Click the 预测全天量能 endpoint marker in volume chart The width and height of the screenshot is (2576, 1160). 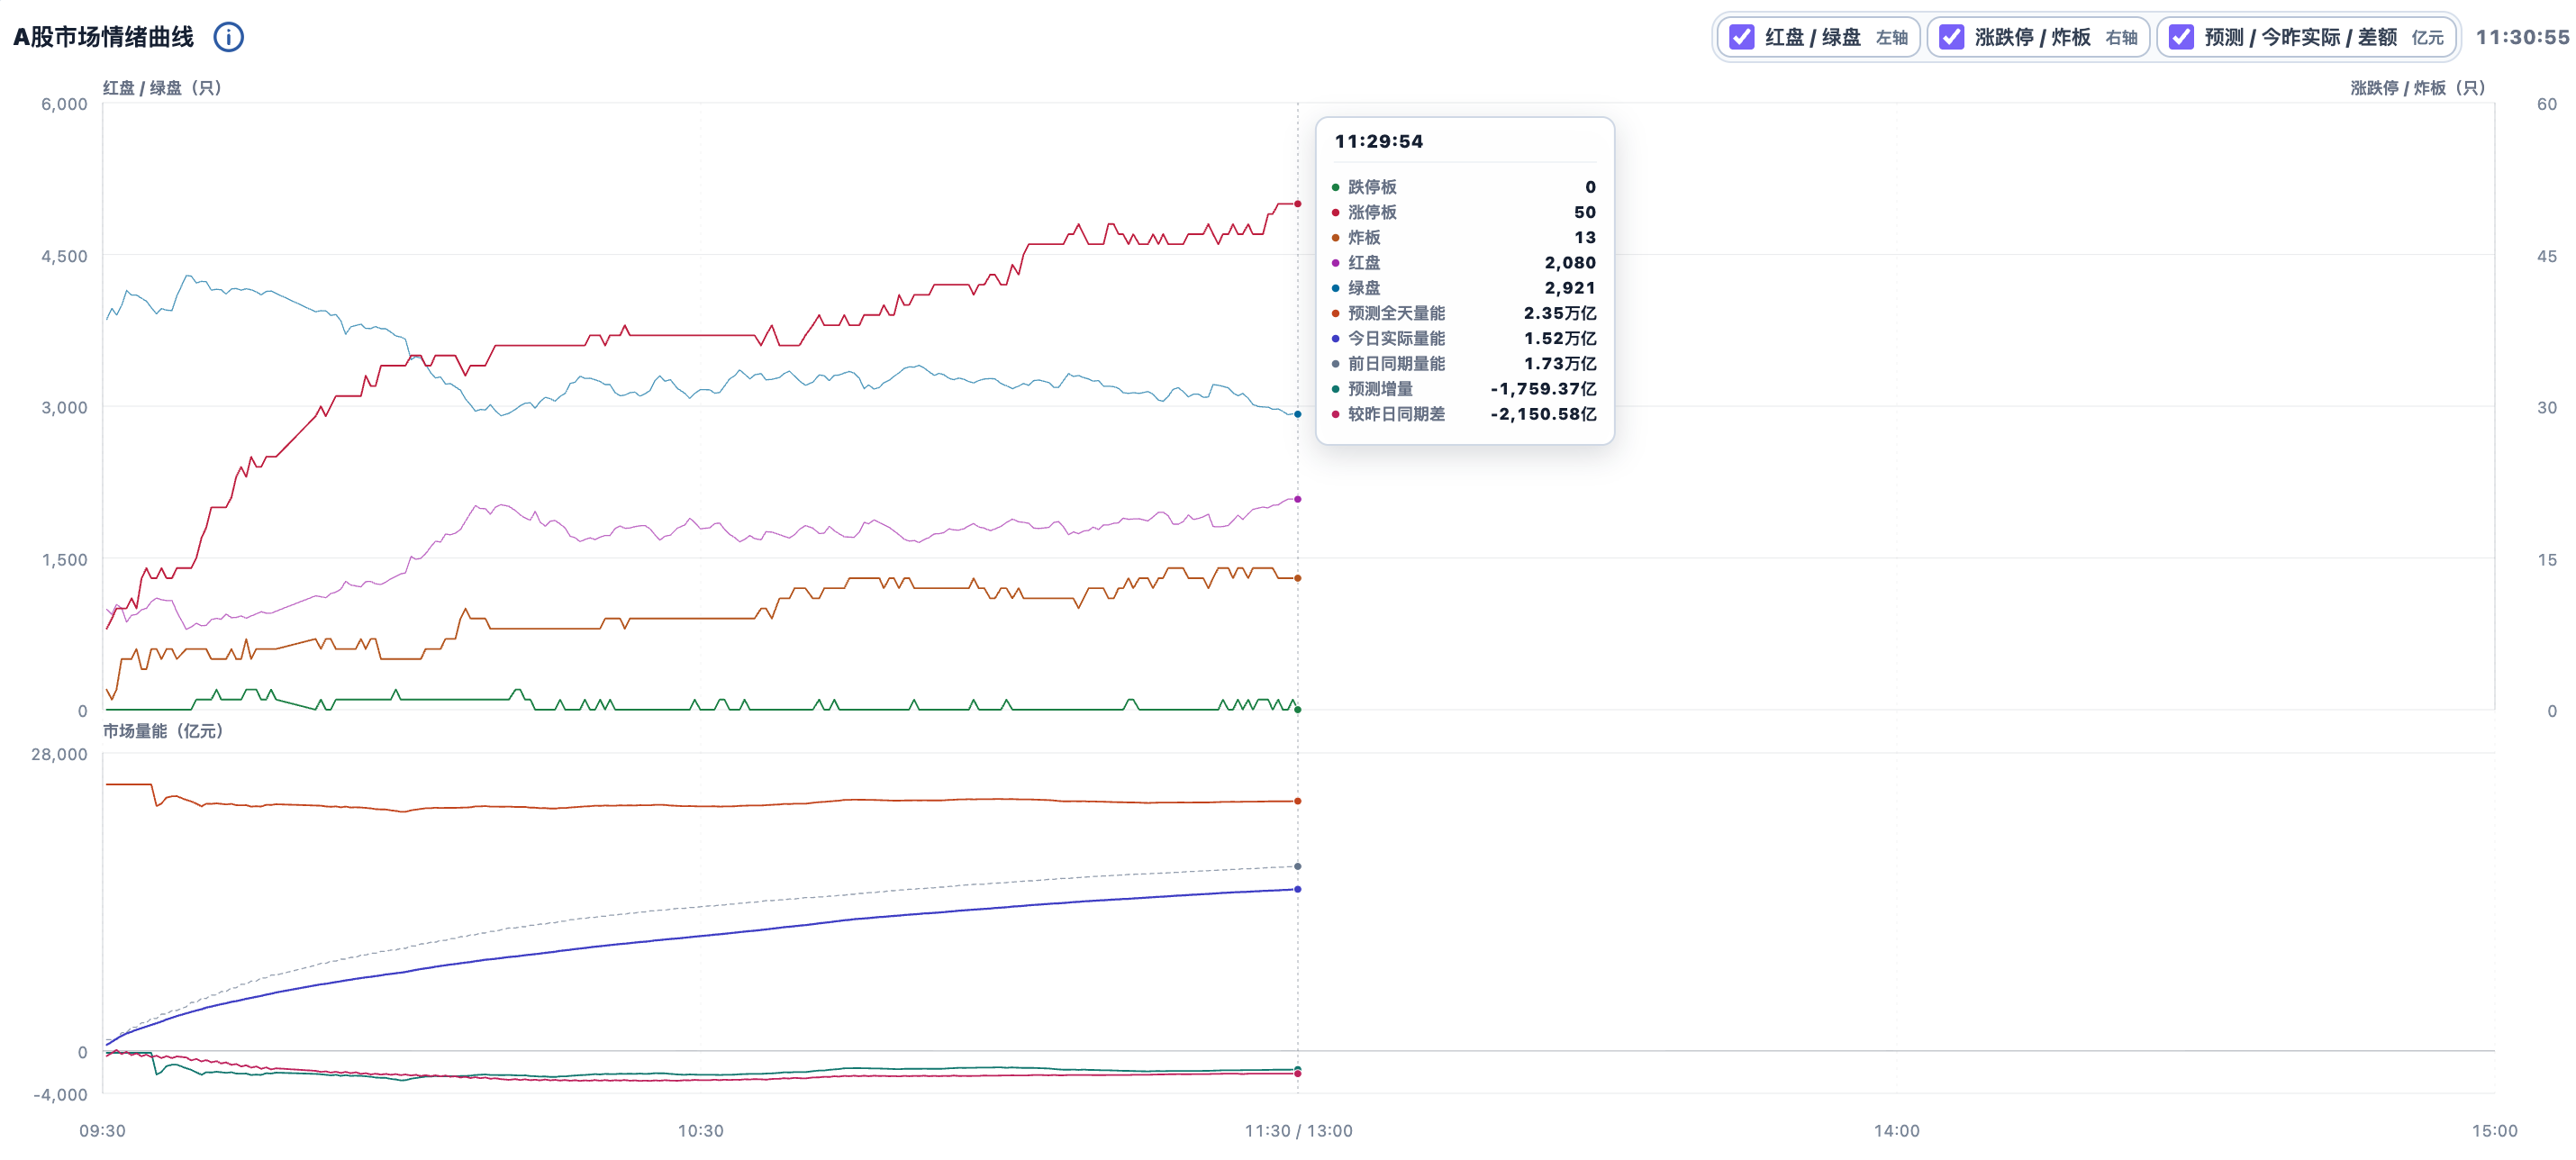1298,801
